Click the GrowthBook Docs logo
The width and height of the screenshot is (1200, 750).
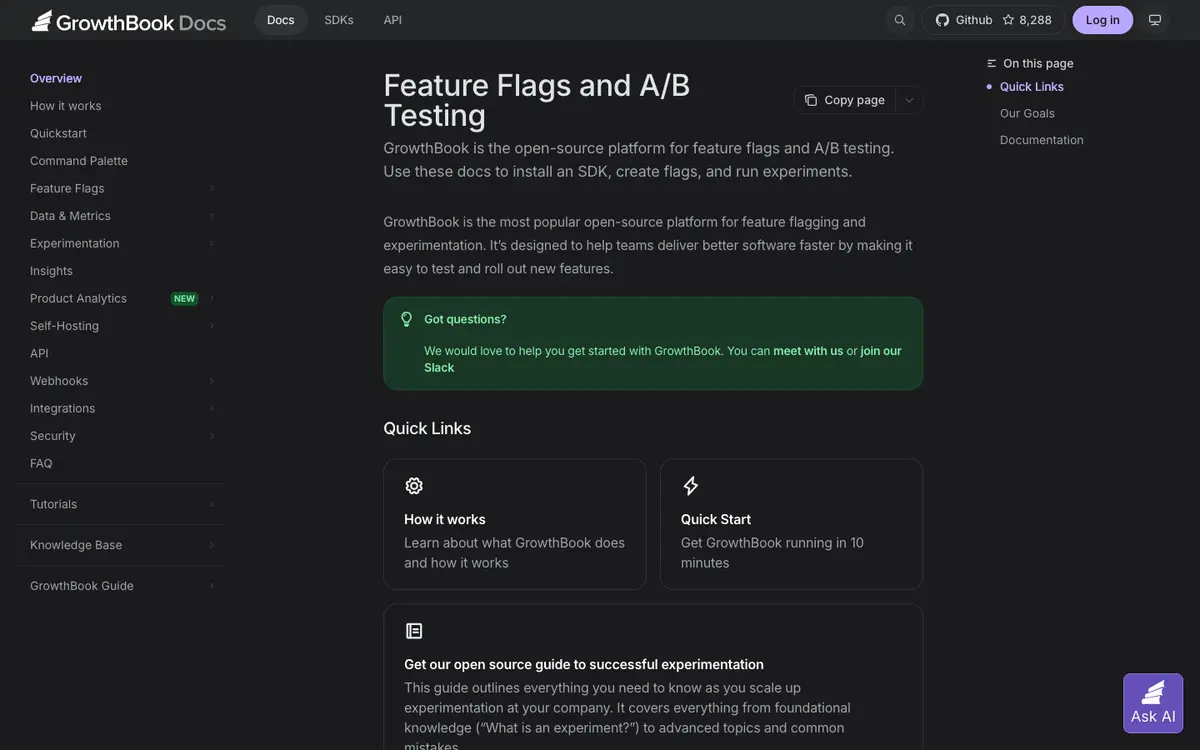pyautogui.click(x=129, y=21)
